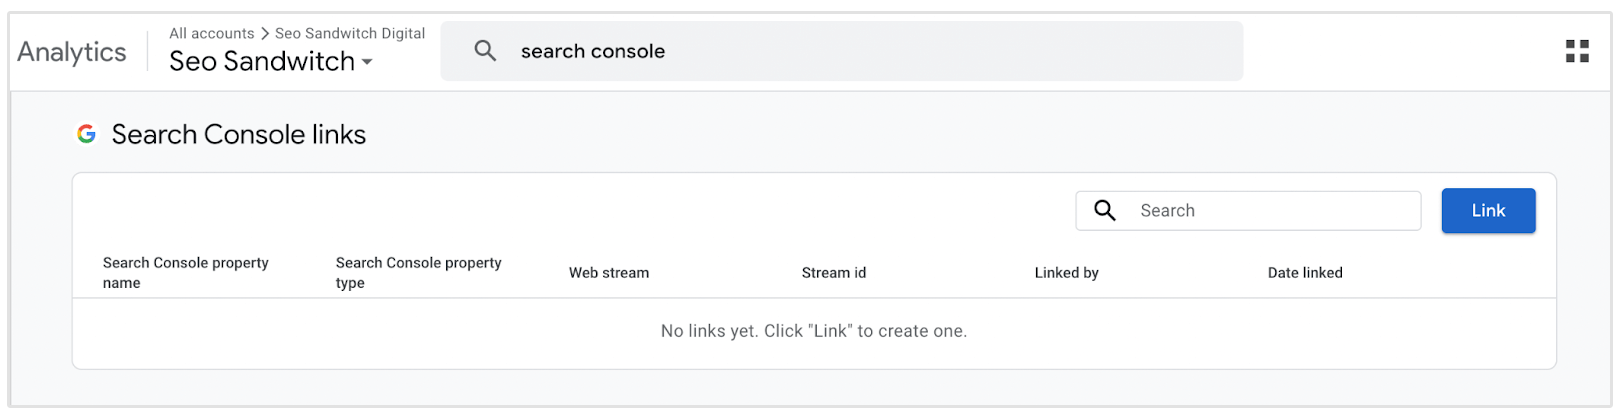1620x420 pixels.
Task: Open the Seo Sandwitch Digital account breadcrumb
Action: (x=350, y=34)
